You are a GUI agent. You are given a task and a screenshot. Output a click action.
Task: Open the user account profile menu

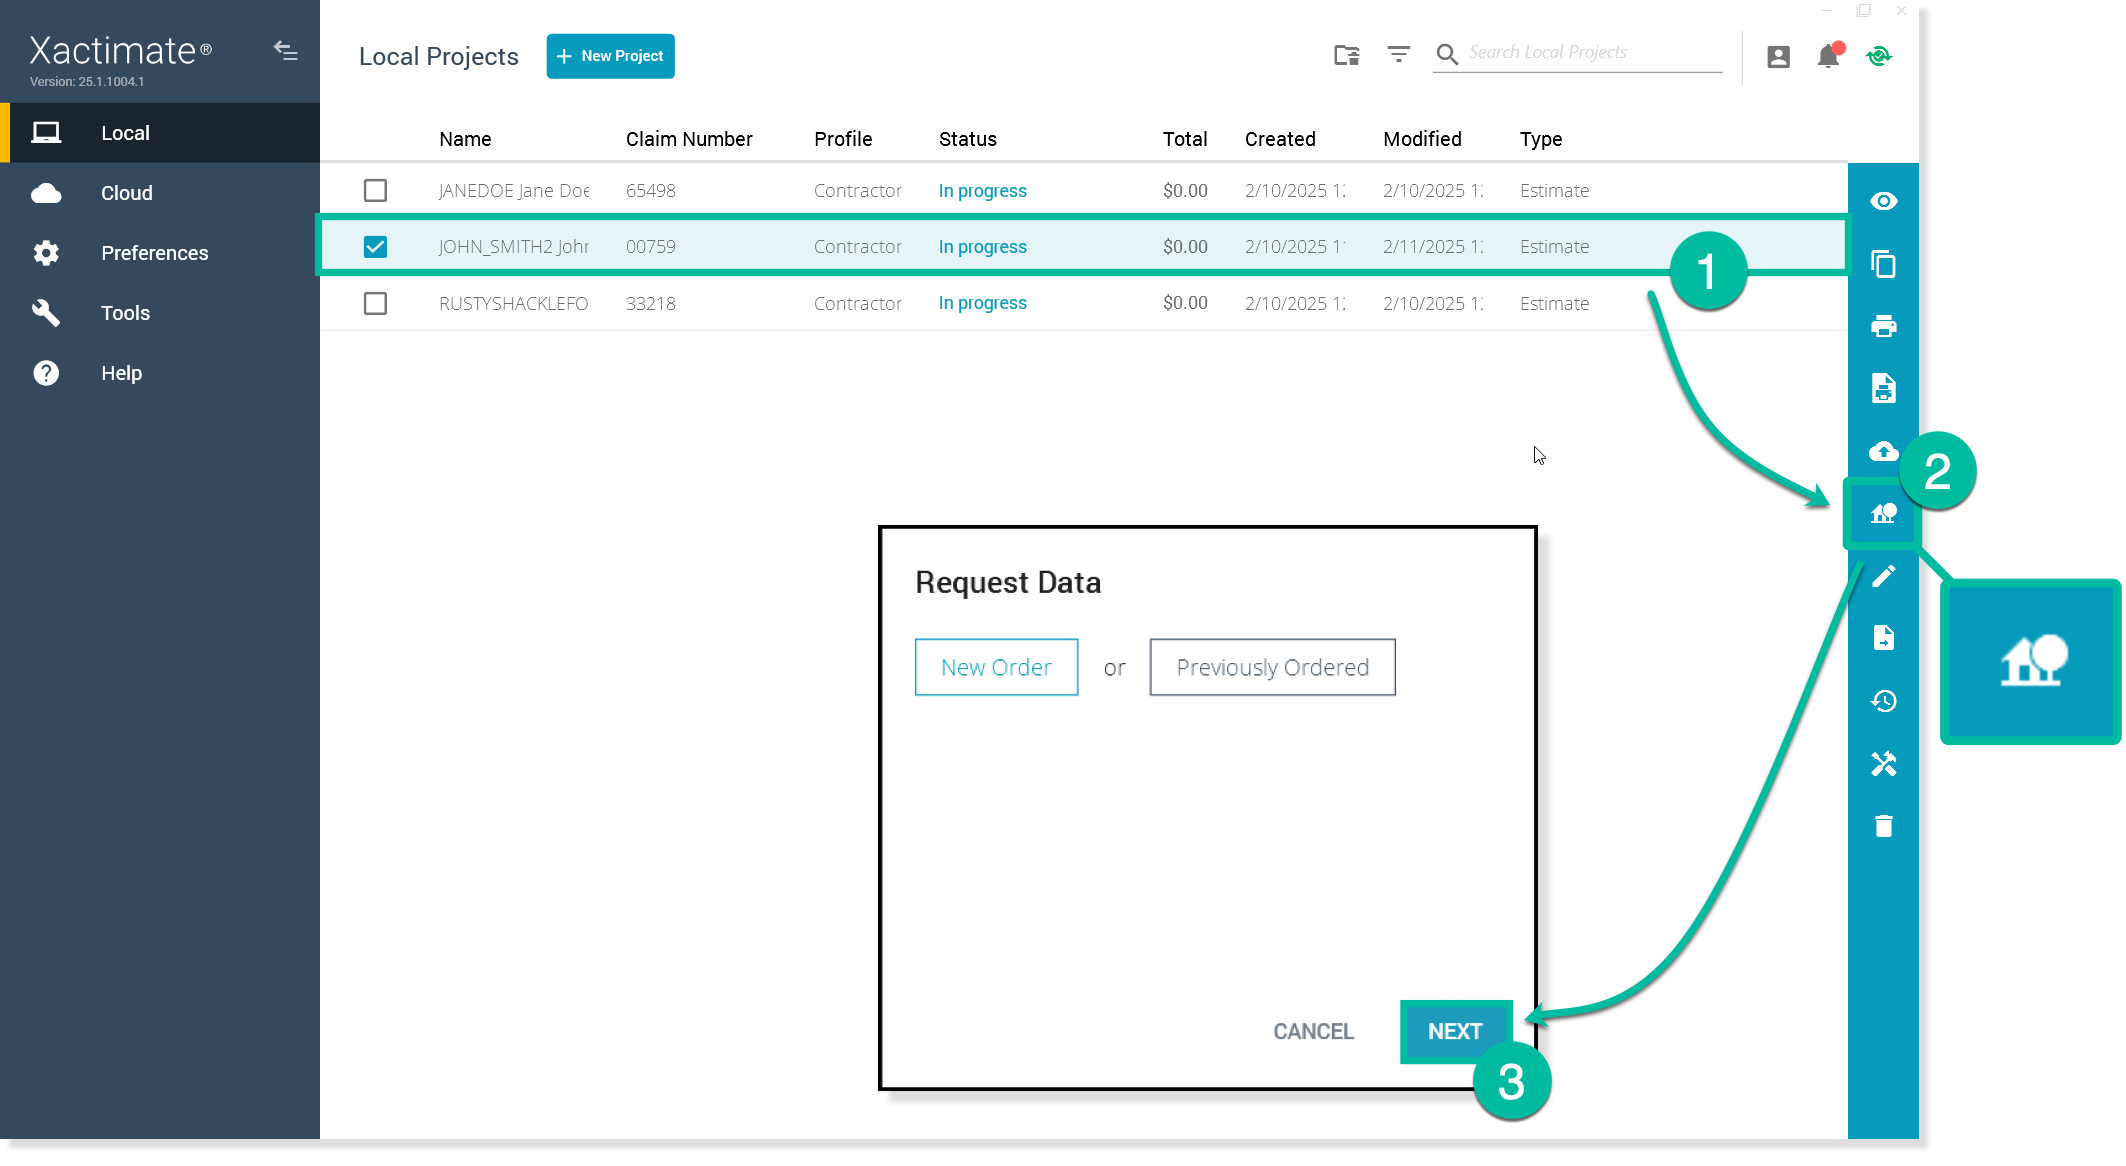coord(1778,56)
